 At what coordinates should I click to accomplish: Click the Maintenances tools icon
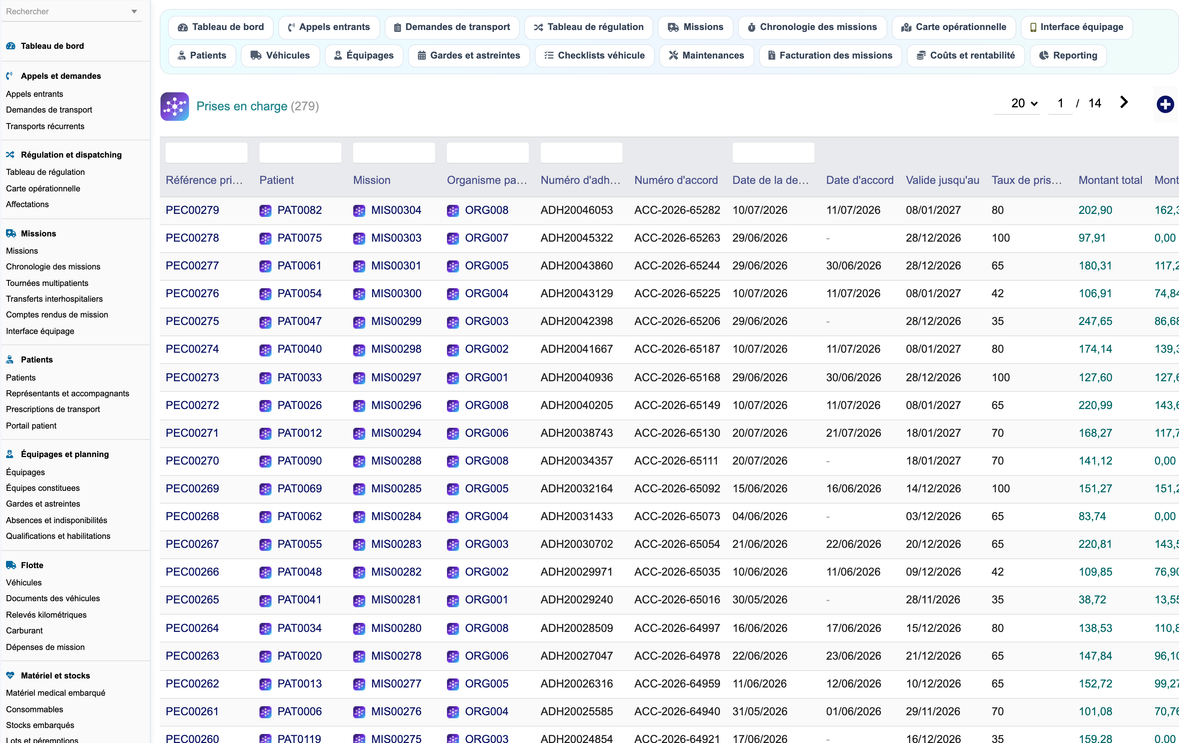coord(673,55)
